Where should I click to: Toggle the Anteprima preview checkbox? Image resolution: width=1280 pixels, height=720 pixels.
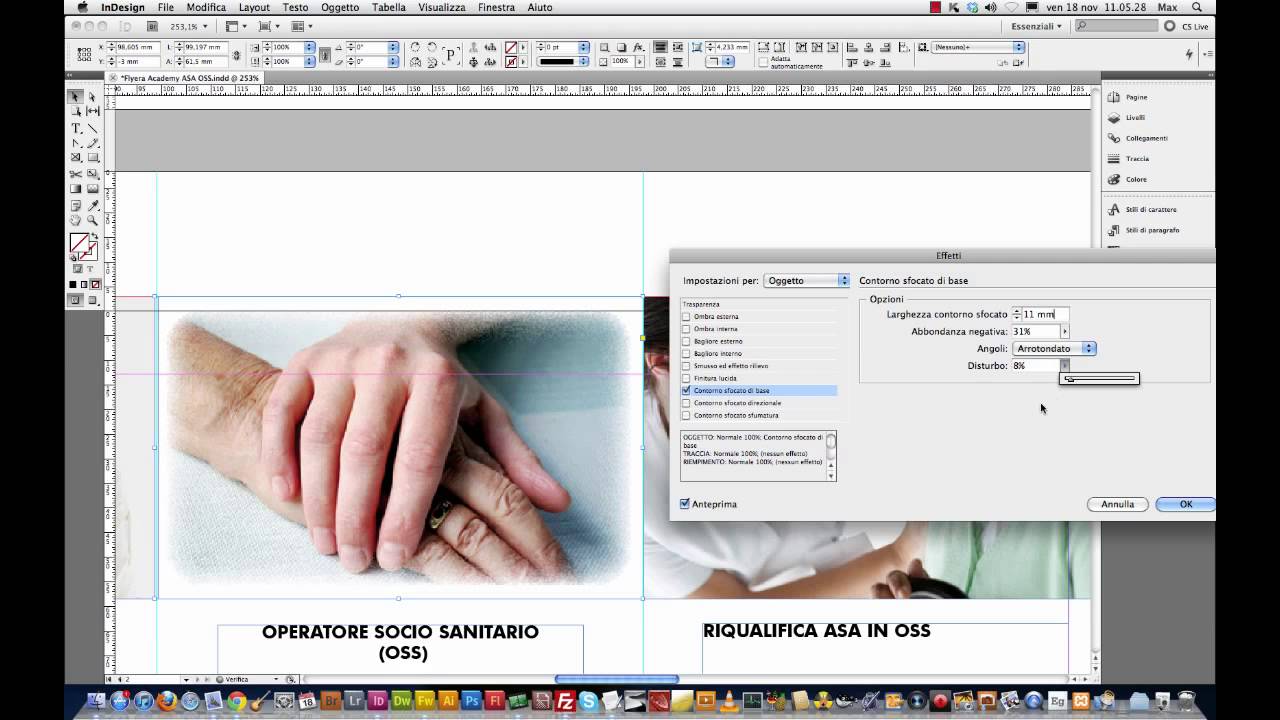point(685,504)
